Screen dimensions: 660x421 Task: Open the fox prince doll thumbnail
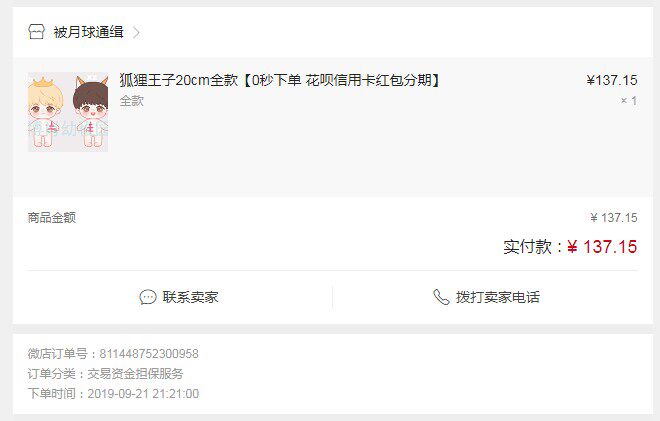(68, 112)
